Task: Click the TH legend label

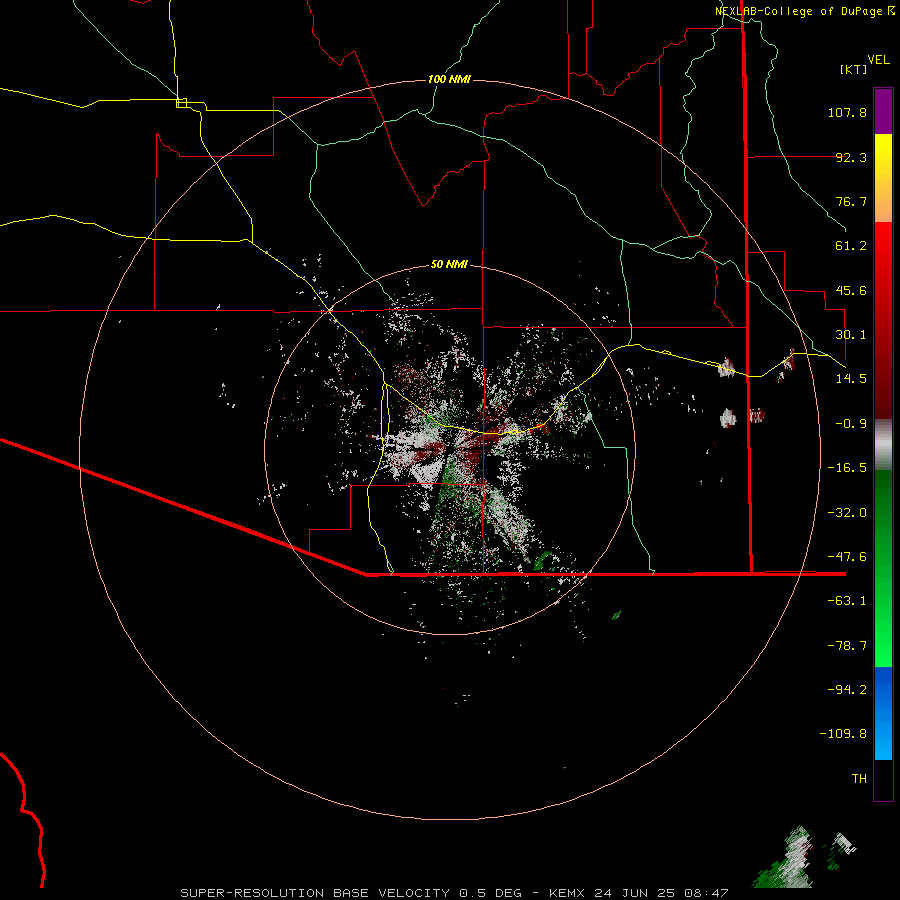Action: pos(859,779)
